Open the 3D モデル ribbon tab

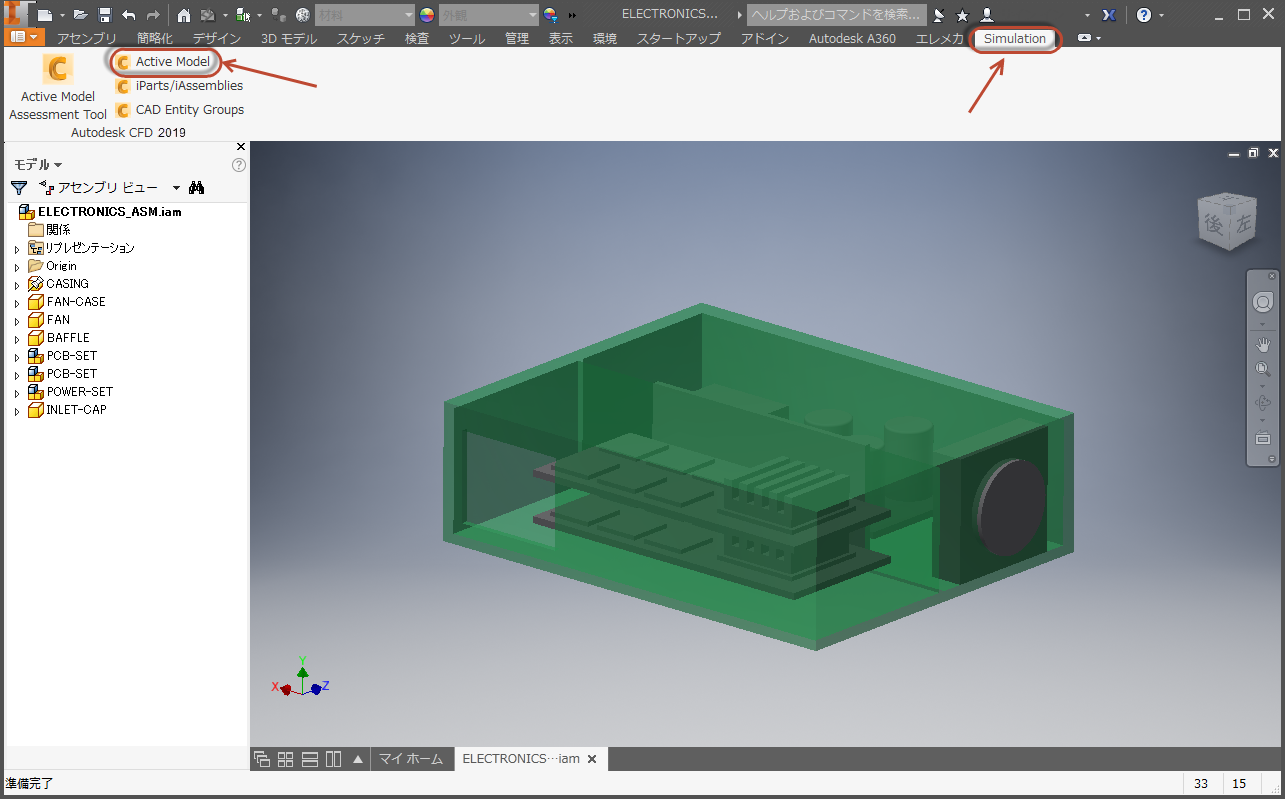288,39
